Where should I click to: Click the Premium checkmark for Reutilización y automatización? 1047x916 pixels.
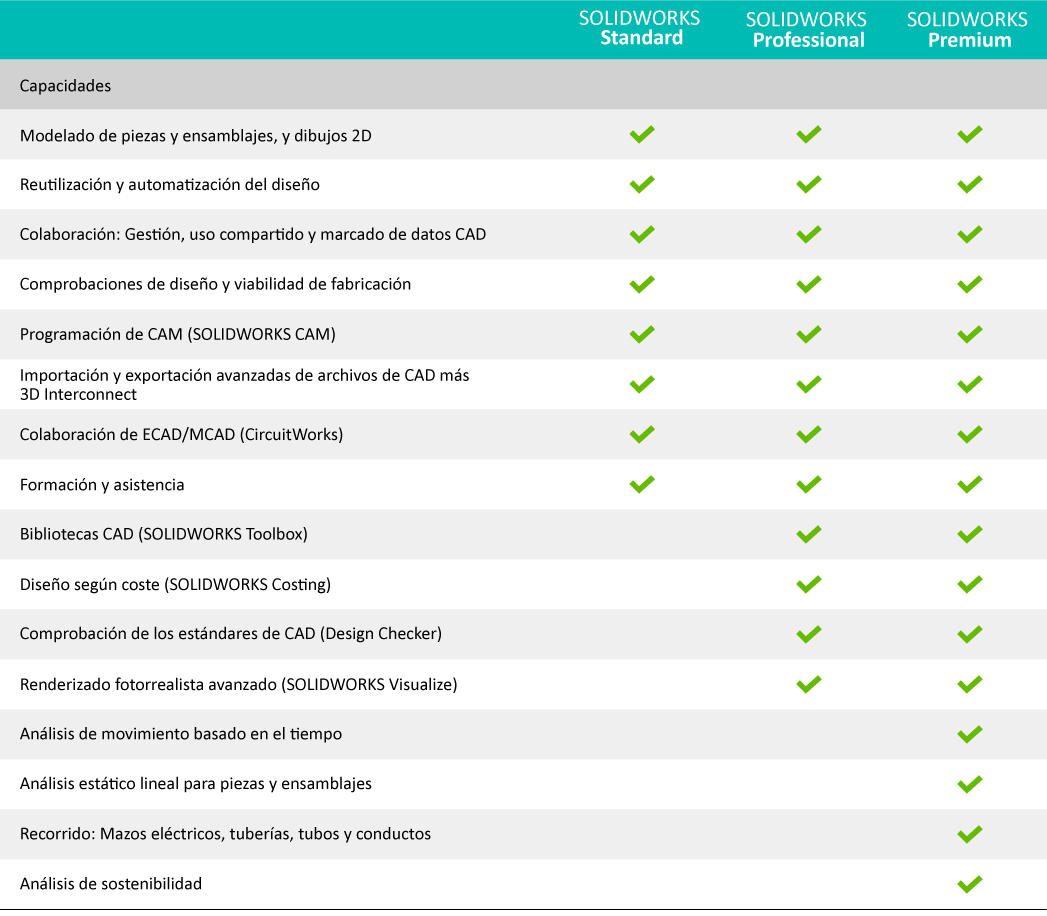click(970, 184)
